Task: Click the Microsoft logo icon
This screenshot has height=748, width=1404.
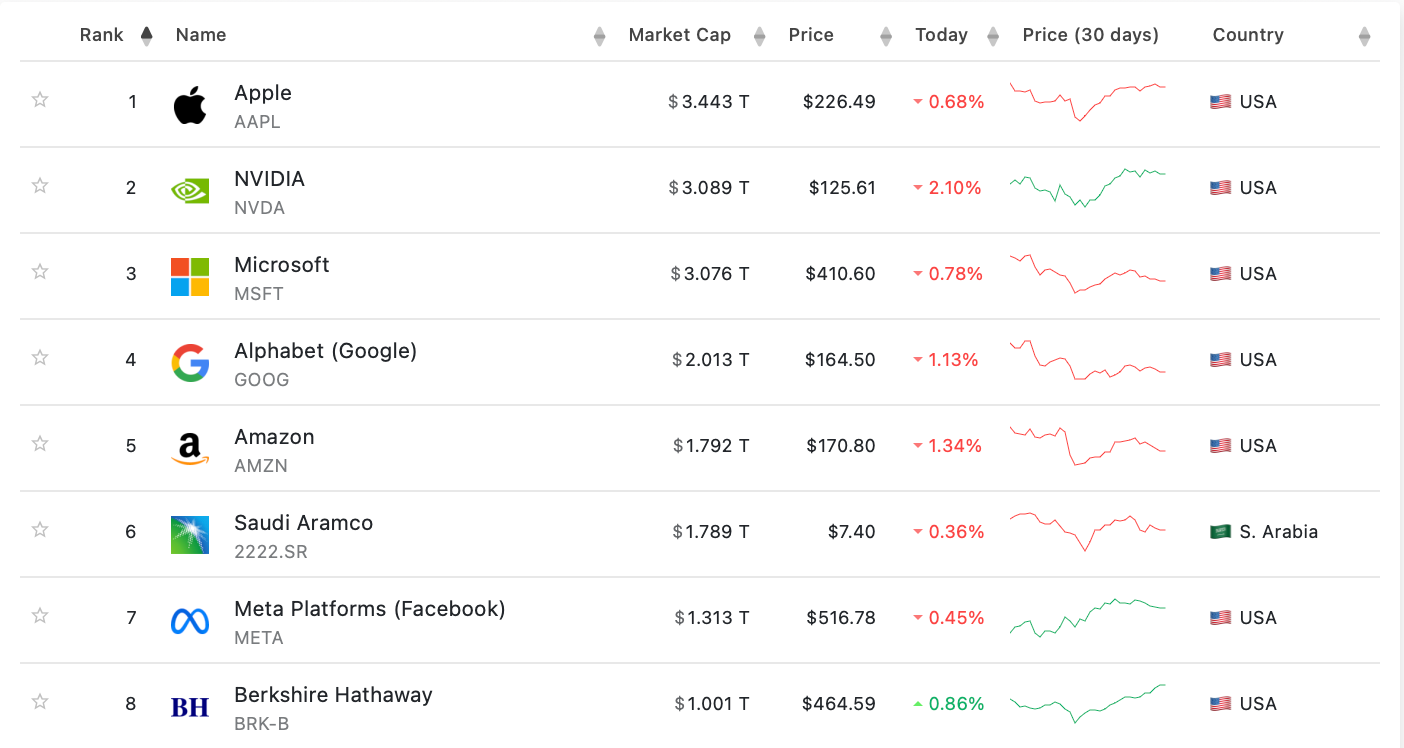Action: click(190, 277)
